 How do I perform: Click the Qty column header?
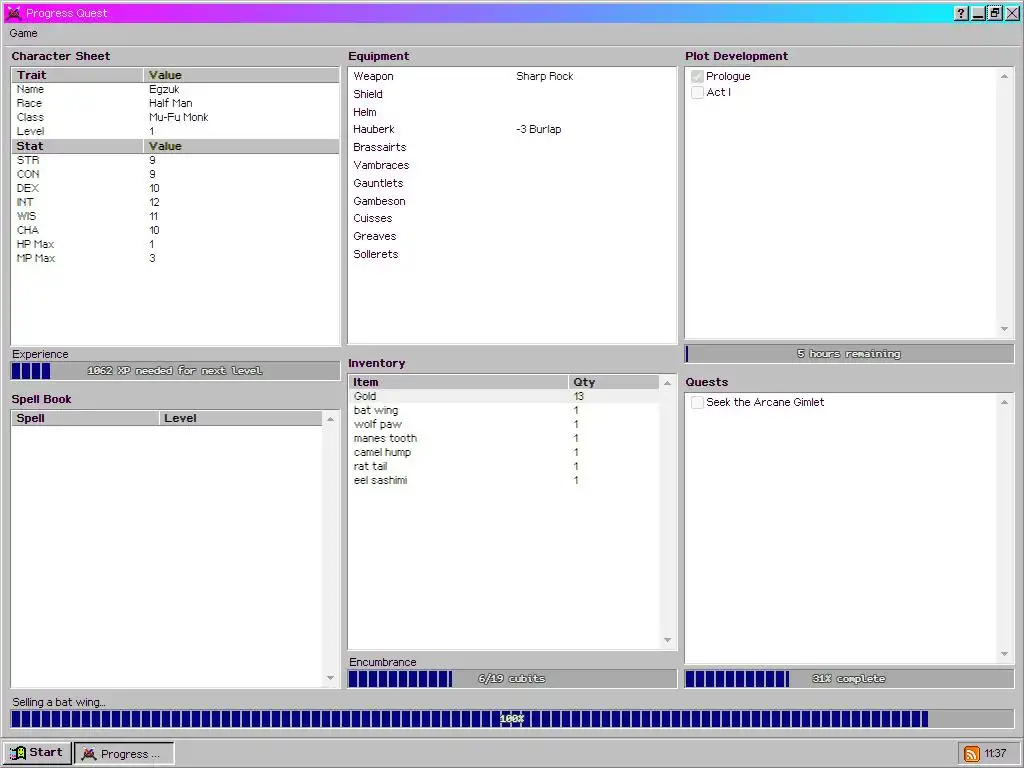click(x=614, y=383)
